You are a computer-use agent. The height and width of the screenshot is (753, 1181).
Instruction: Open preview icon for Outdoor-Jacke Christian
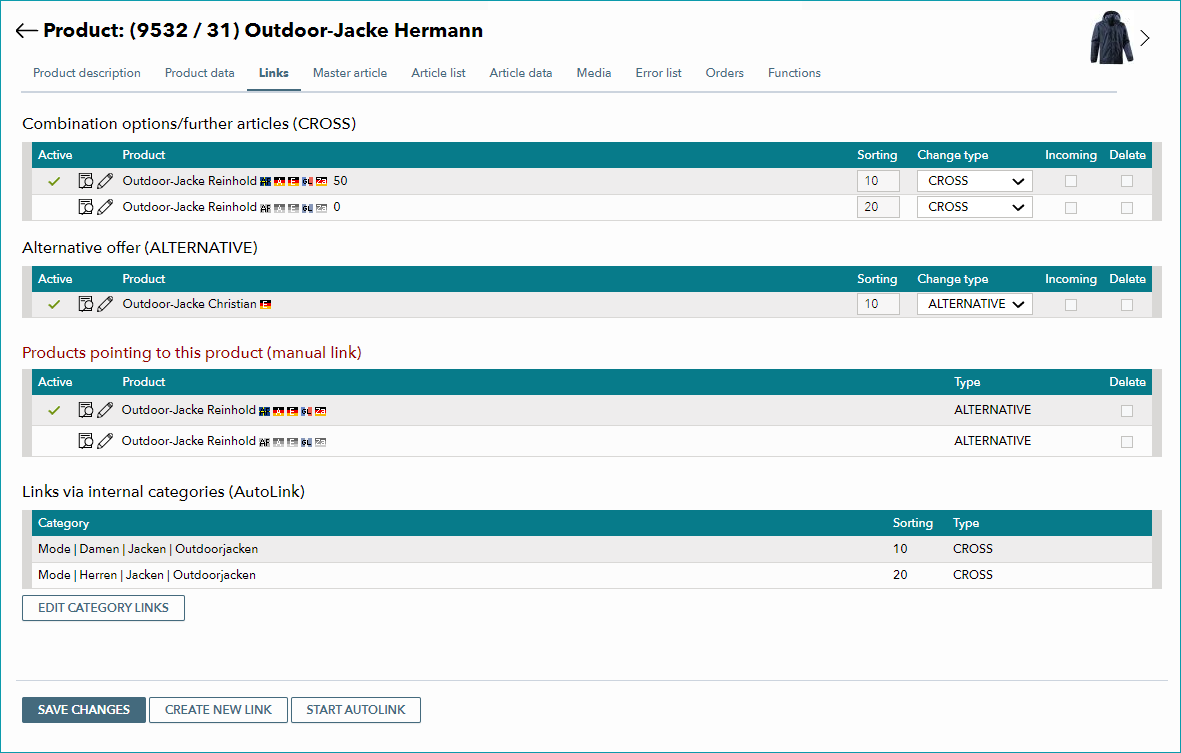(86, 304)
